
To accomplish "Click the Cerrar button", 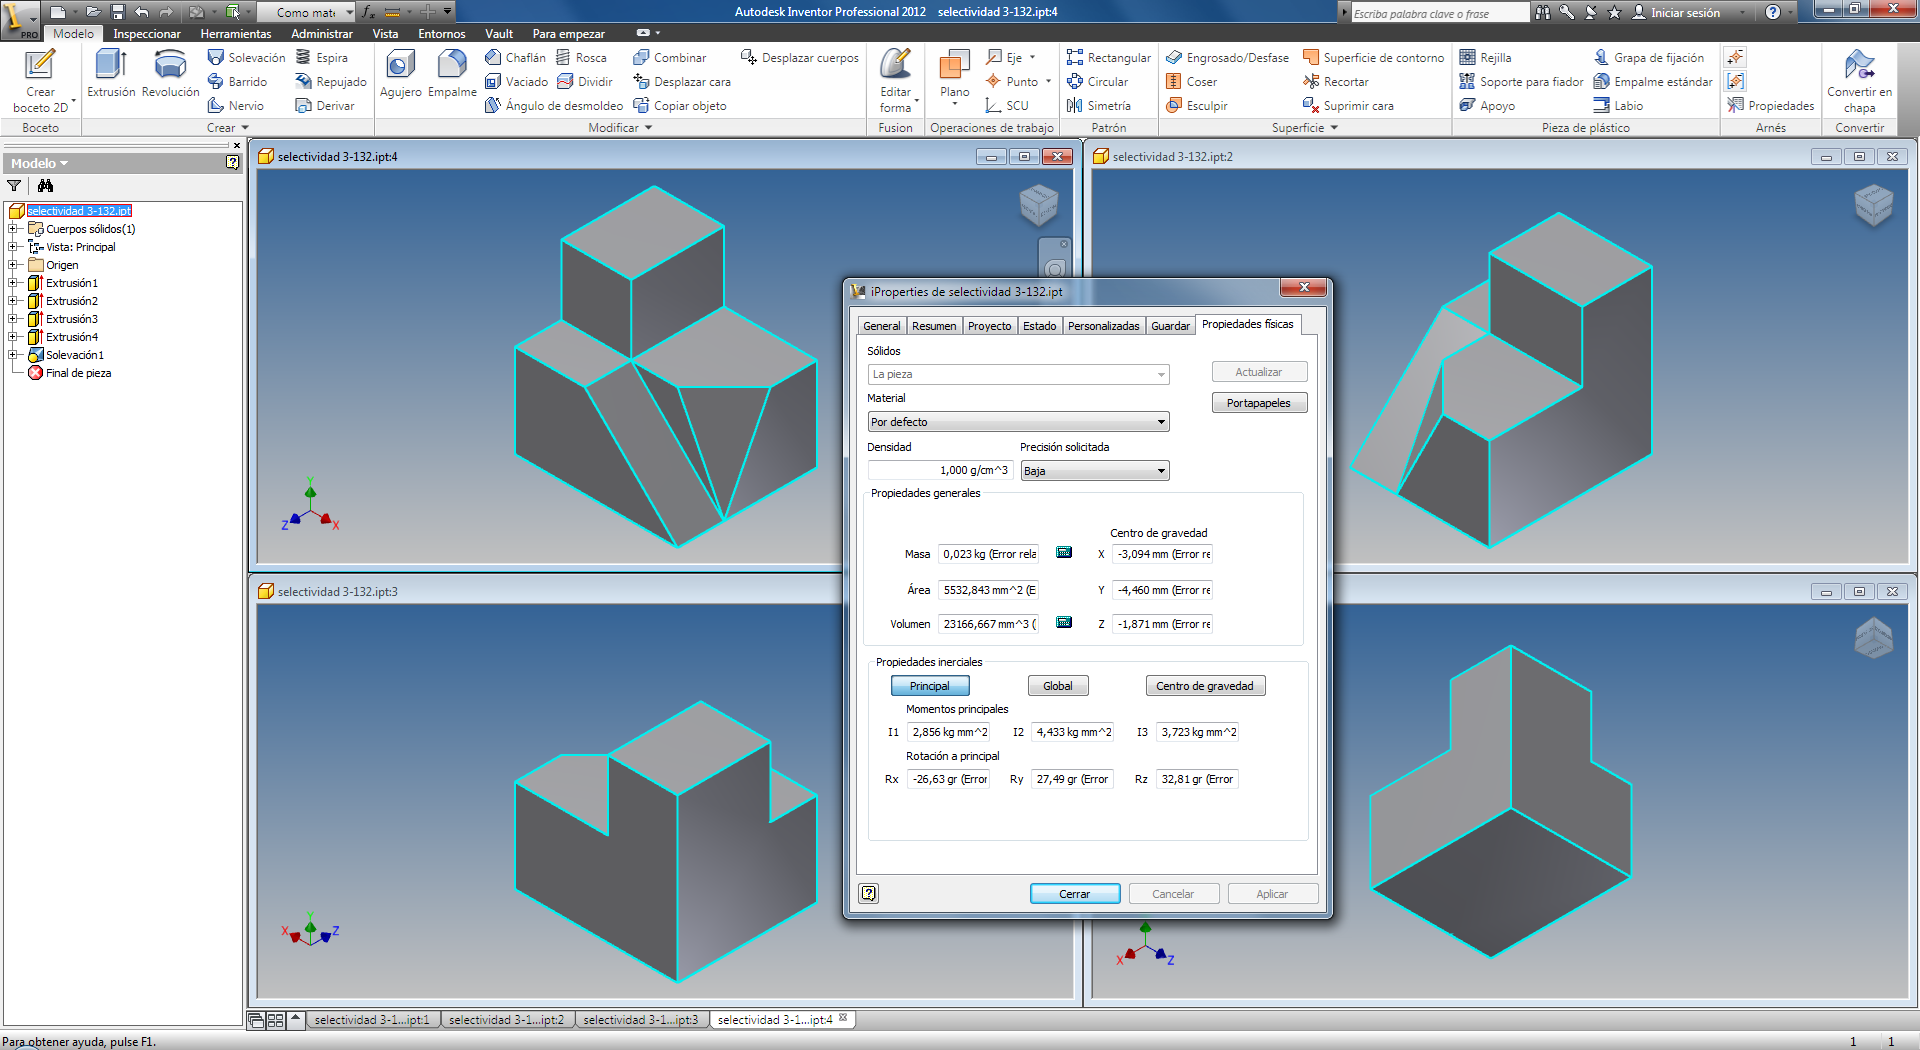I will [1075, 894].
